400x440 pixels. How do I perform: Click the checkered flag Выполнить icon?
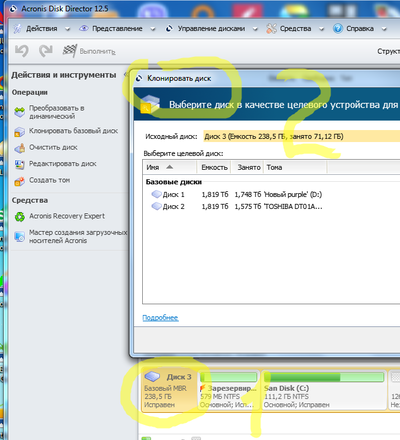tap(70, 51)
